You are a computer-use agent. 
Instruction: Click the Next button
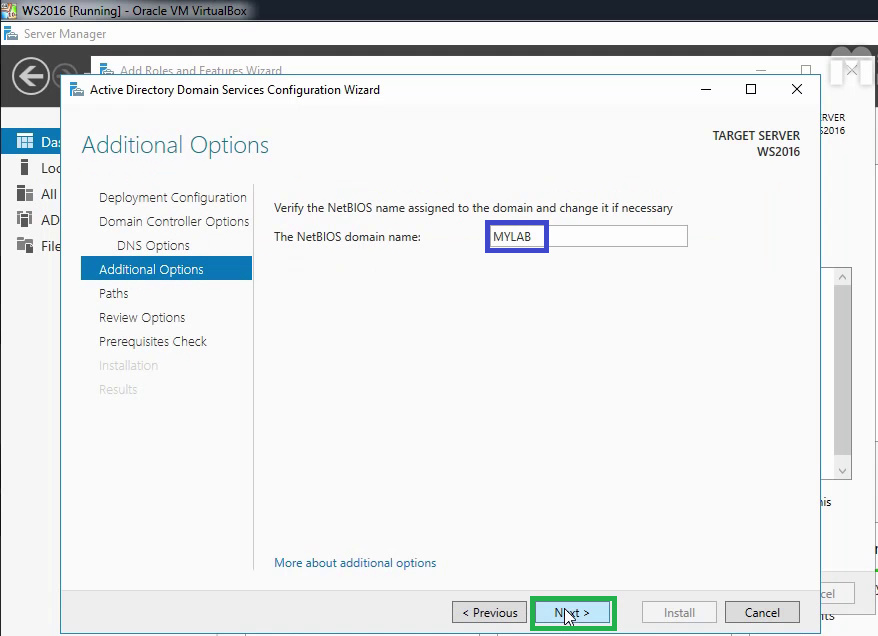572,612
